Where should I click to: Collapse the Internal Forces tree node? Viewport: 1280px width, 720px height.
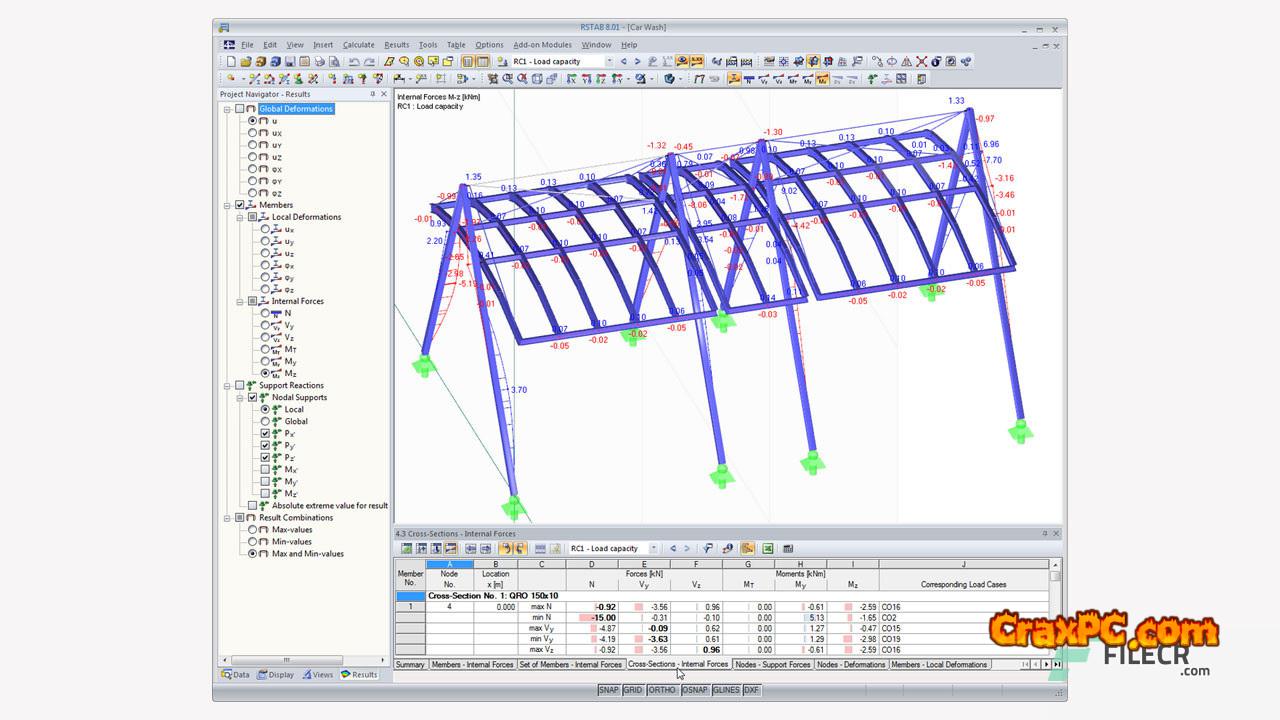pyautogui.click(x=239, y=301)
